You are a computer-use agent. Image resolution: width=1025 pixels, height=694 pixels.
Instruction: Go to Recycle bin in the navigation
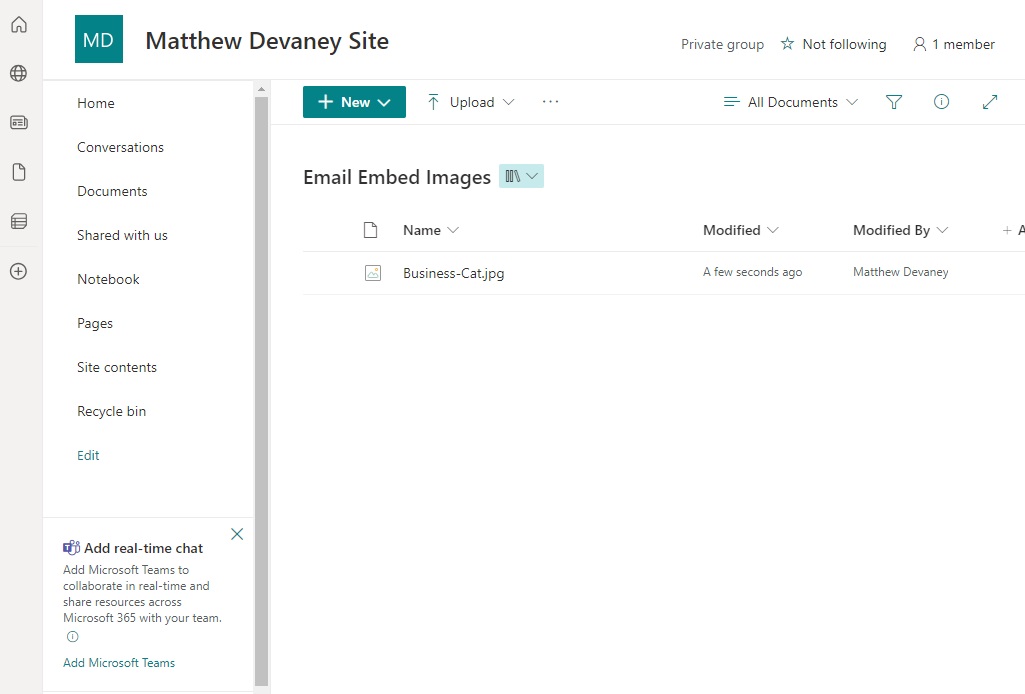[112, 411]
